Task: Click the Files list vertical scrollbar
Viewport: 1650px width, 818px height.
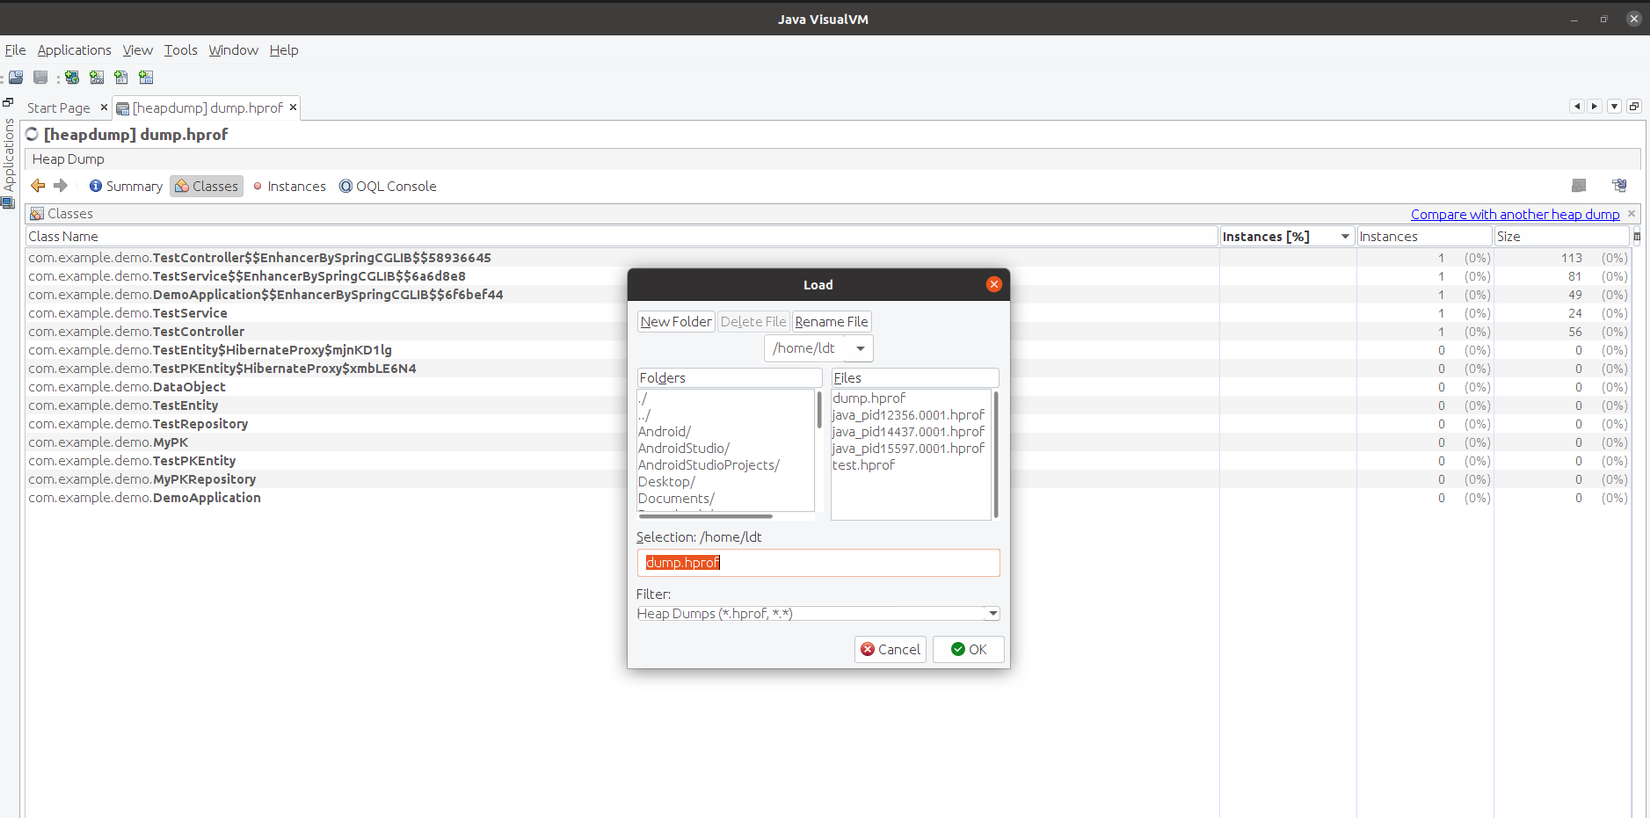Action: [996, 454]
